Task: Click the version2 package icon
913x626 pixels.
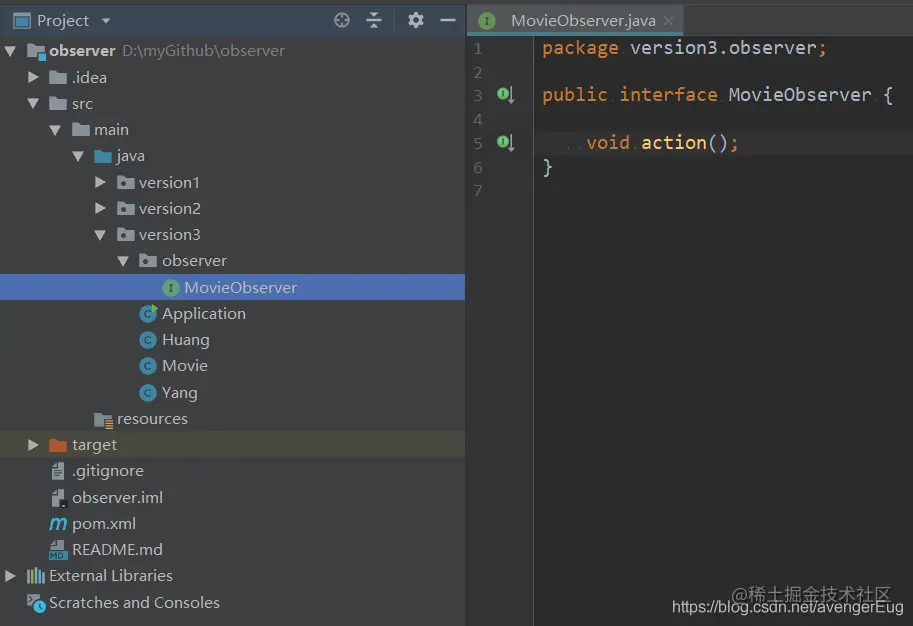Action: pyautogui.click(x=126, y=208)
